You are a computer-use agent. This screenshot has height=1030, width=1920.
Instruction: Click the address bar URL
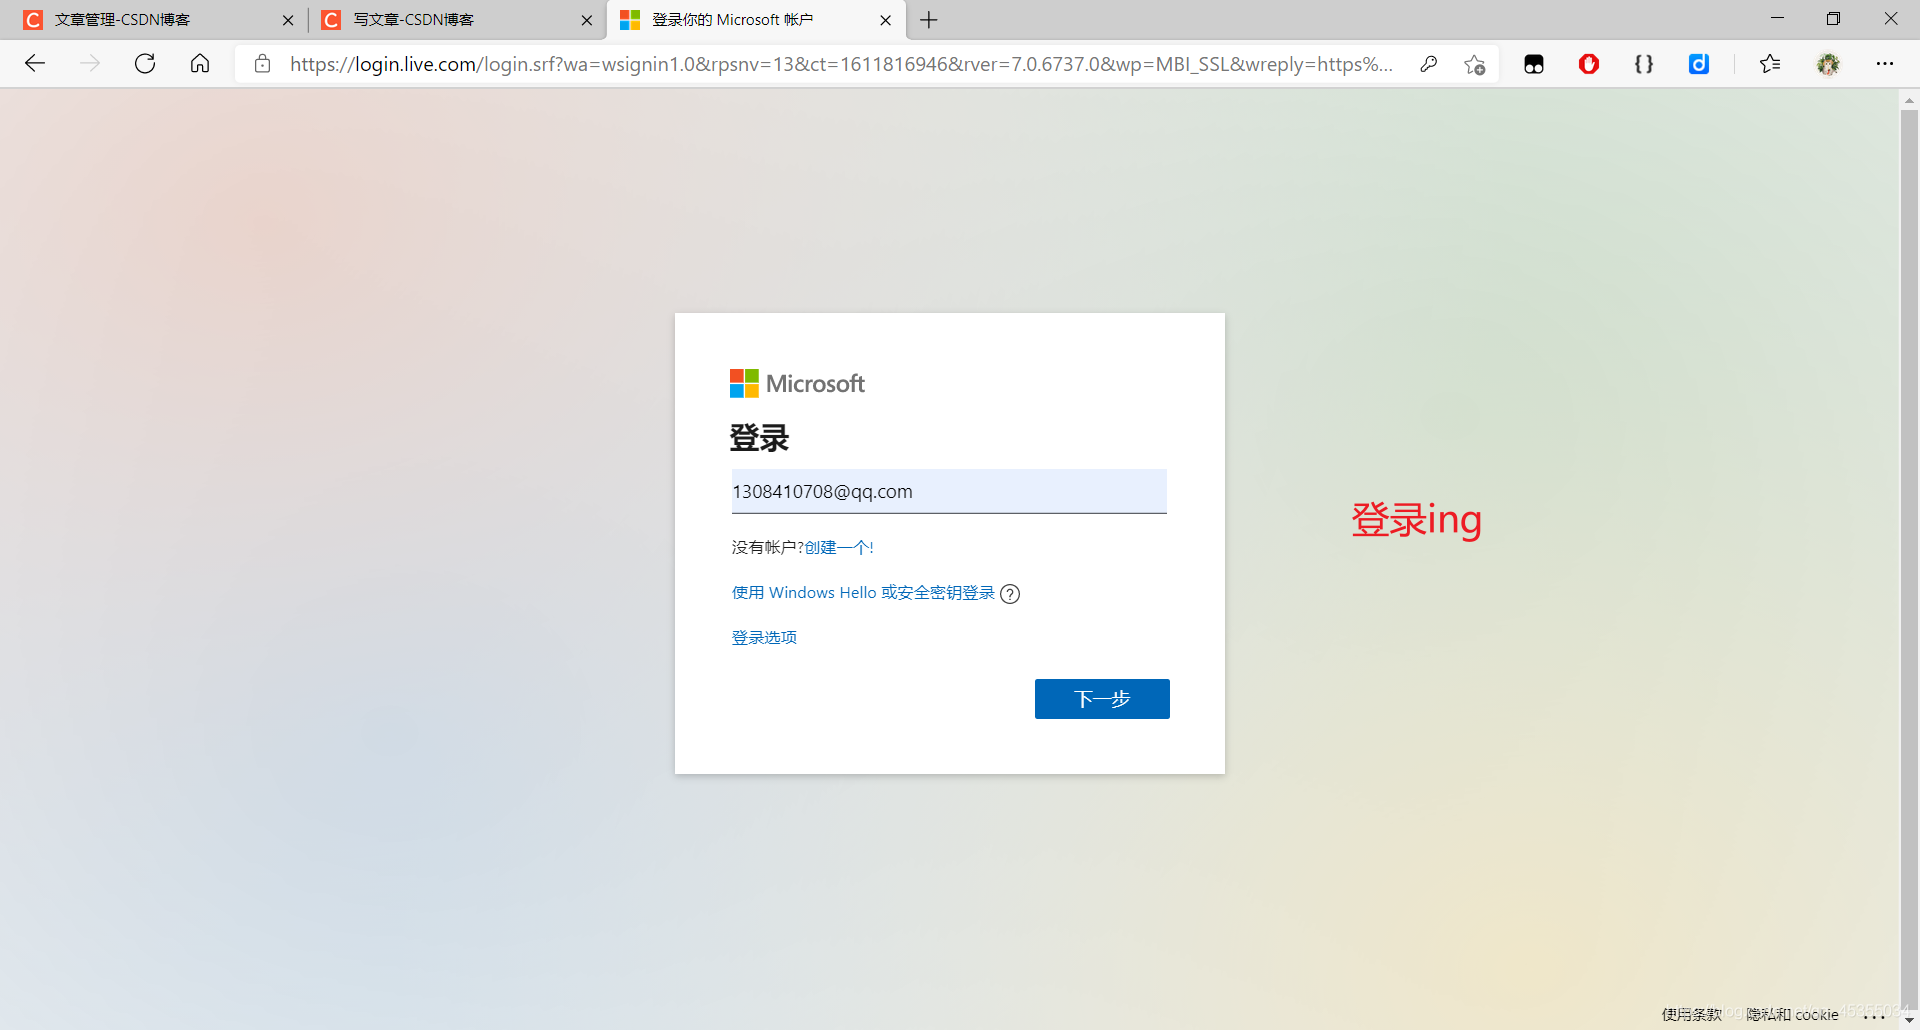(841, 64)
